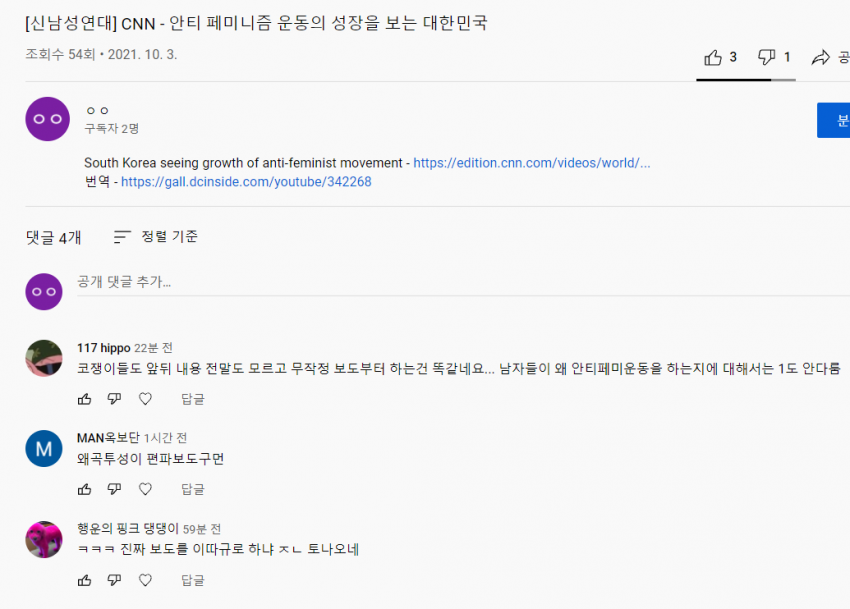Dislike the video with thumbs down icon
Viewport: 850px width, 609px height.
click(x=766, y=57)
